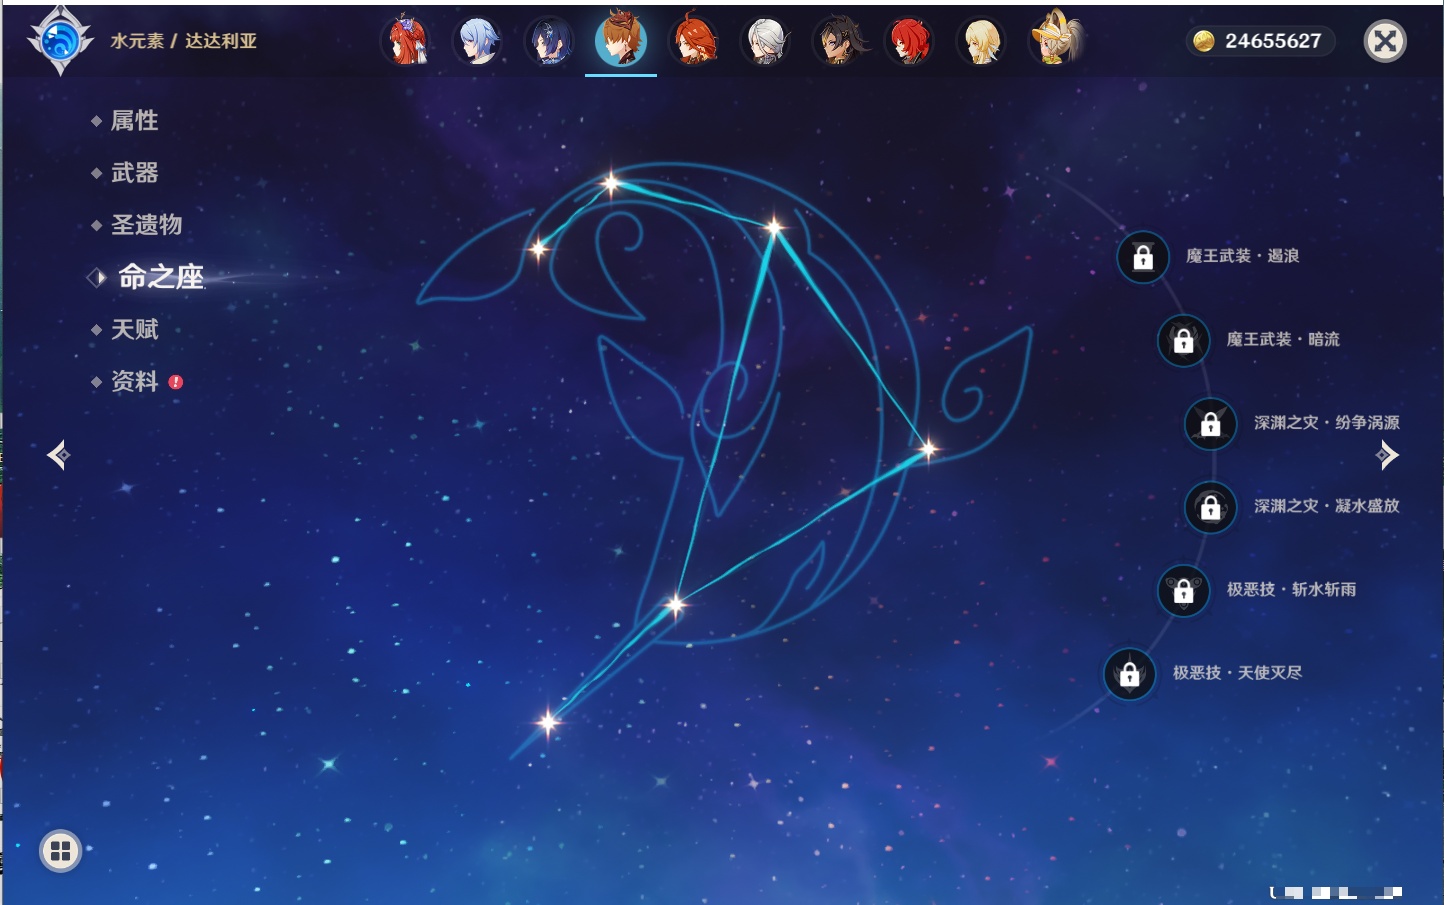Select the lock icon for 极恶技·天使灭尽
1444x905 pixels.
[x=1129, y=674]
